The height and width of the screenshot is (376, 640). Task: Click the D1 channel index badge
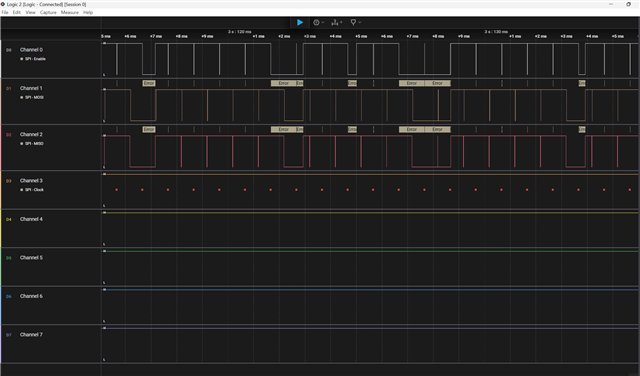pyautogui.click(x=9, y=89)
